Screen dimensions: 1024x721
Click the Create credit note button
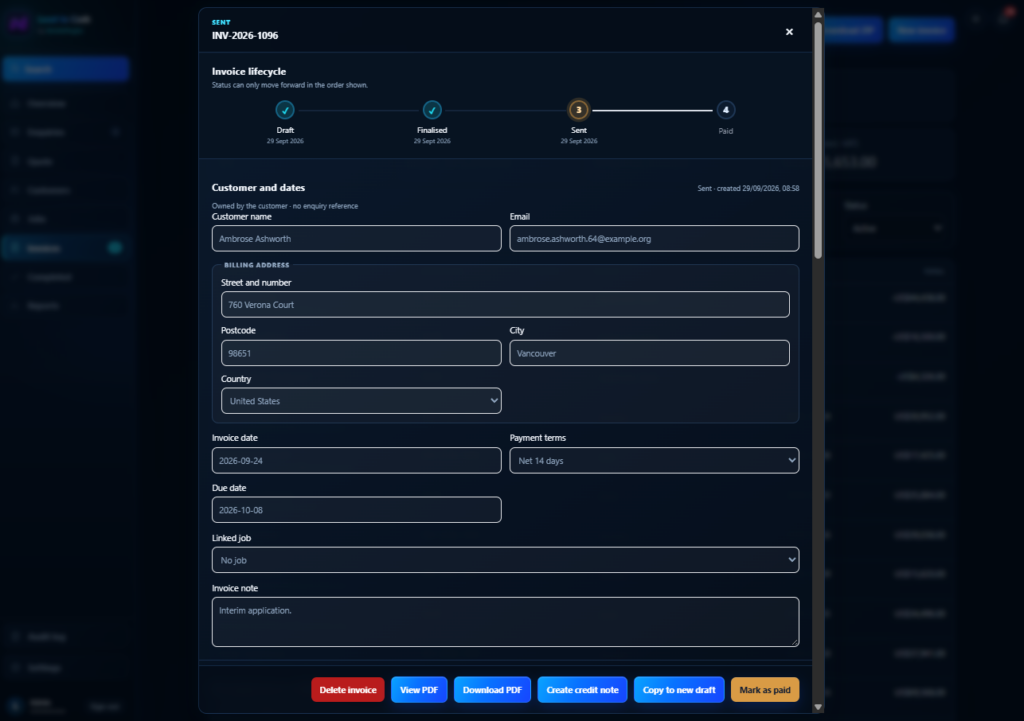582,690
